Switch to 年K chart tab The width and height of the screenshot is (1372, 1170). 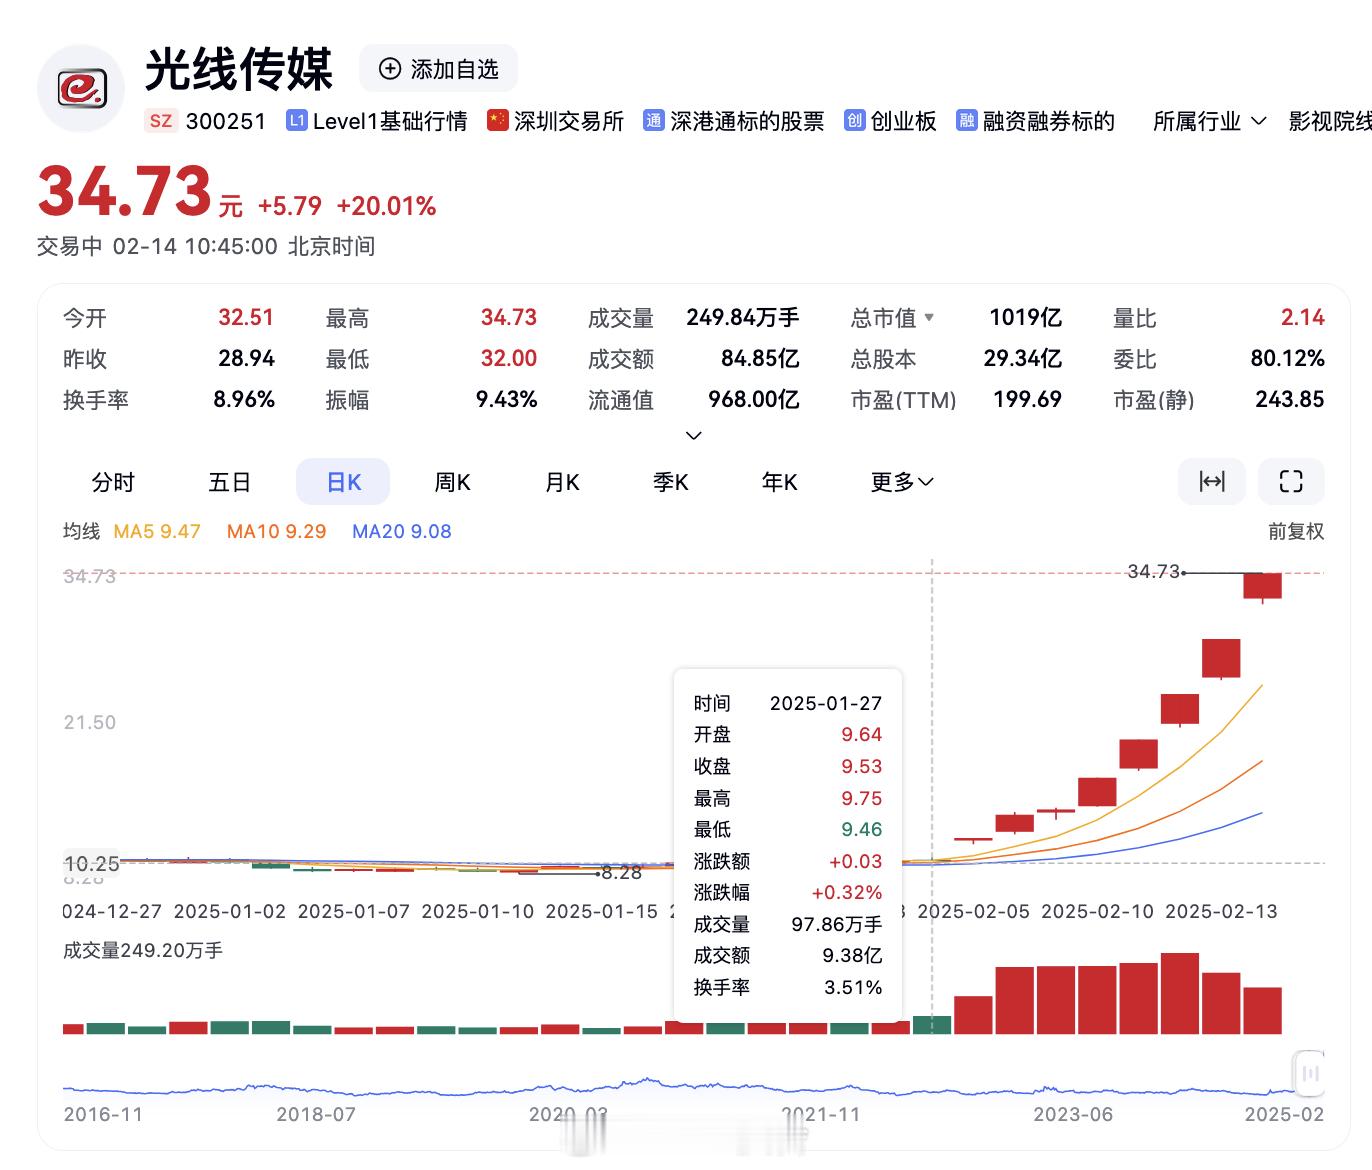click(x=780, y=482)
